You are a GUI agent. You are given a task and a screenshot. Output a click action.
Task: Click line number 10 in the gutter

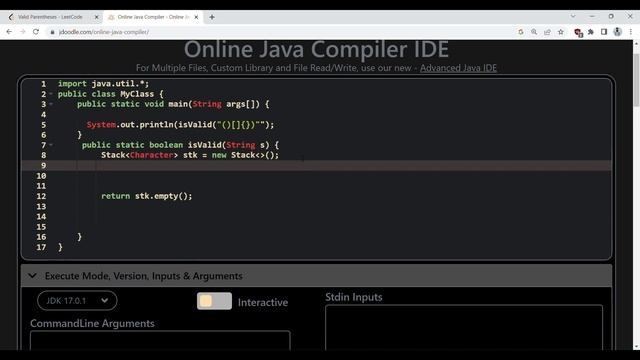pos(41,176)
